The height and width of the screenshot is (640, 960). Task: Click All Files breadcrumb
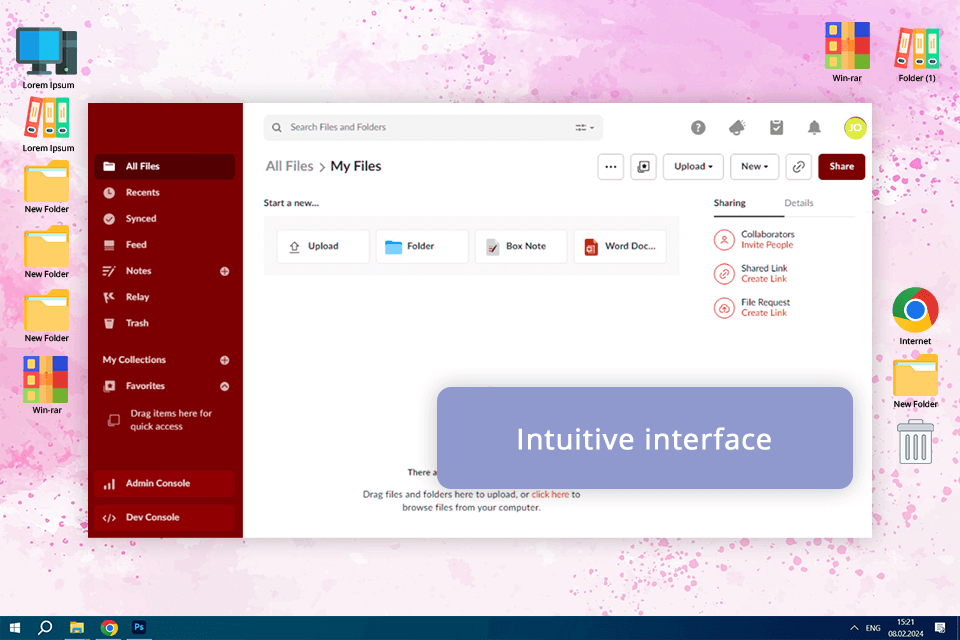(289, 166)
